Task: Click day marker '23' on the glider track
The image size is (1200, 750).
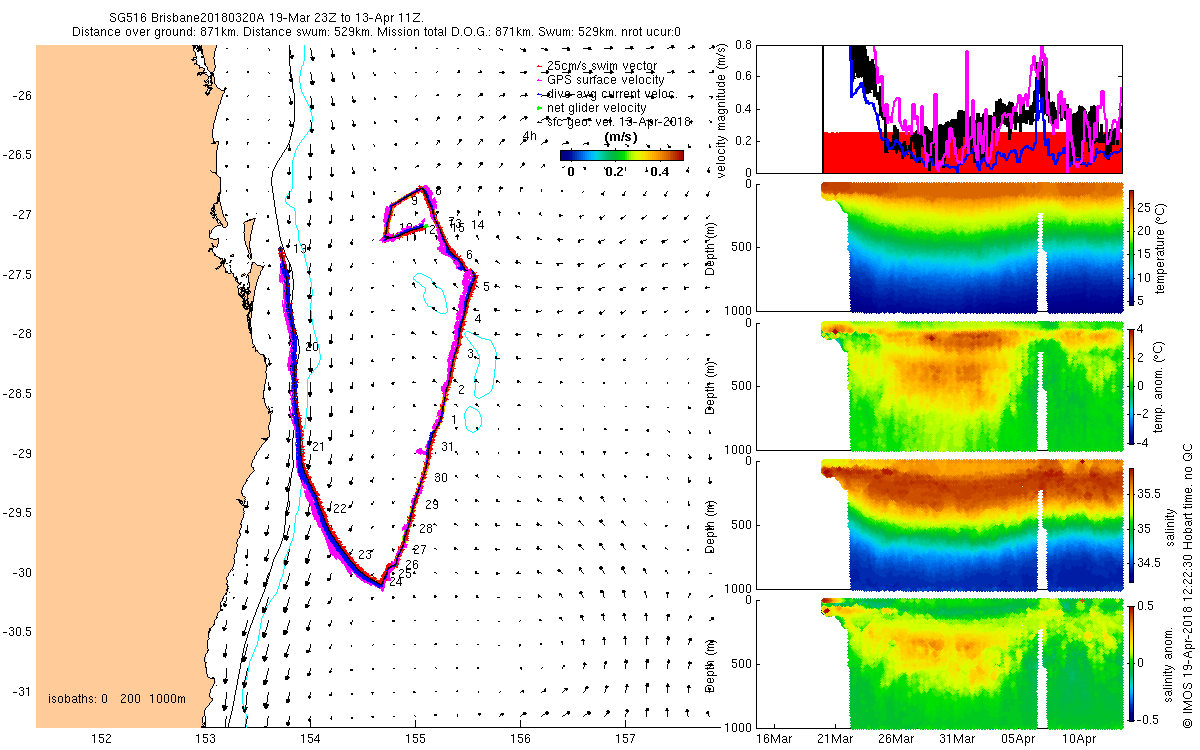Action: point(365,554)
